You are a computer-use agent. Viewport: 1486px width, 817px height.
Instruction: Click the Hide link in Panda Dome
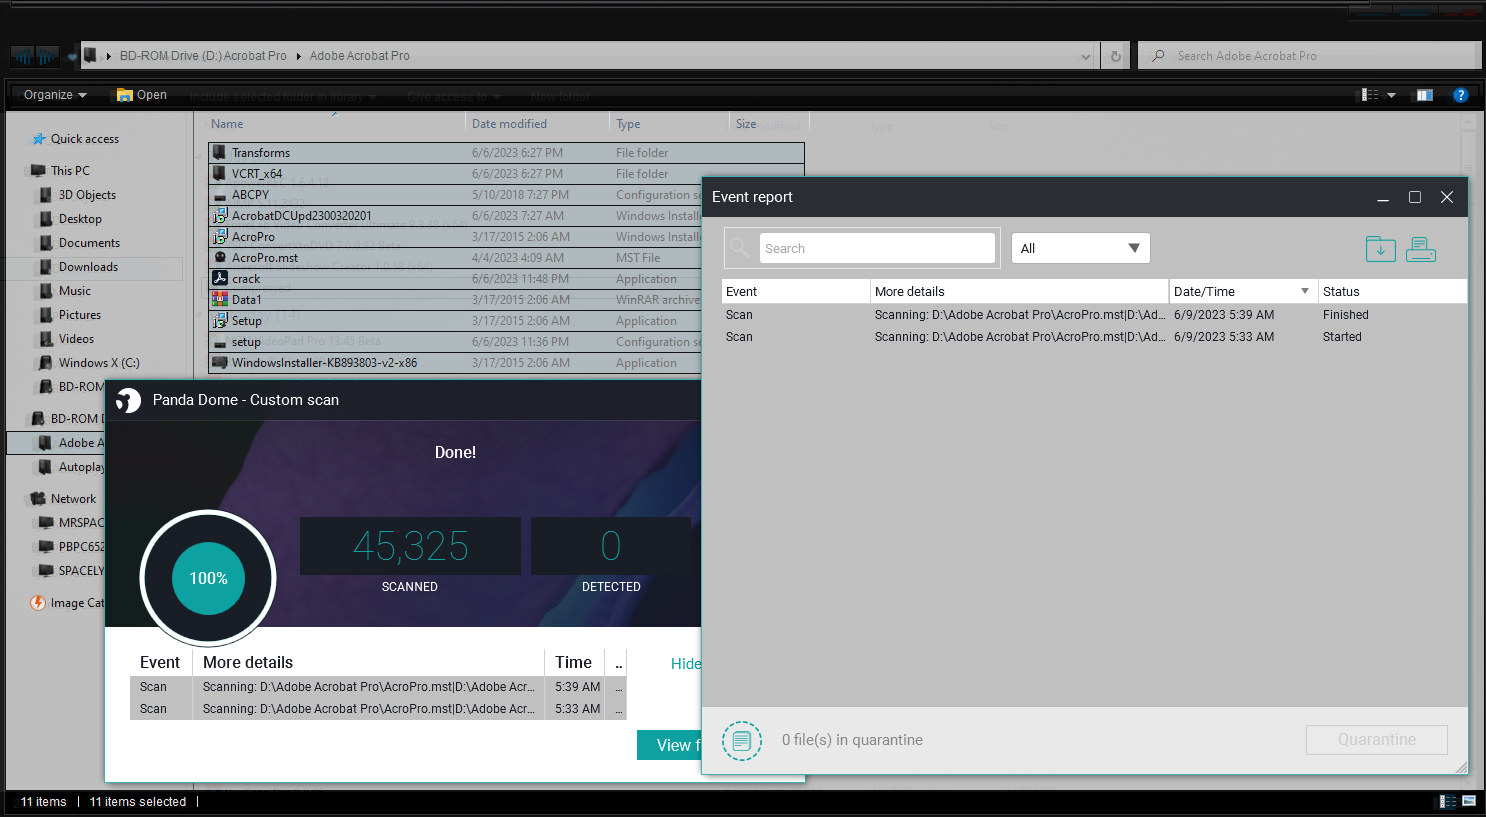click(686, 664)
